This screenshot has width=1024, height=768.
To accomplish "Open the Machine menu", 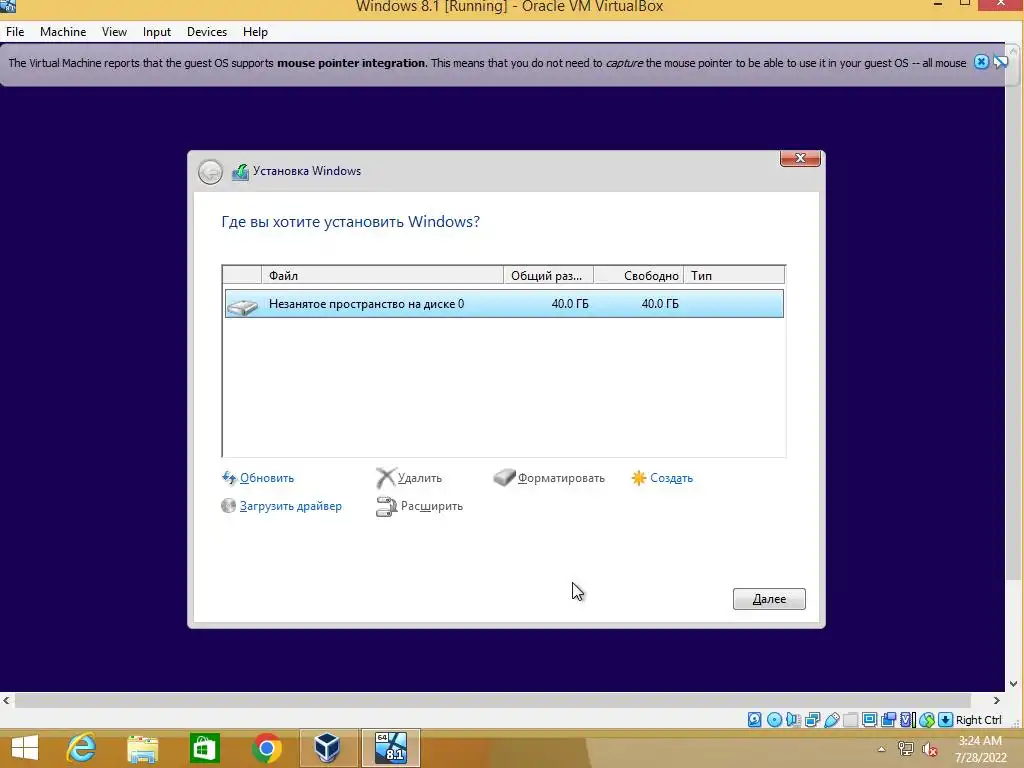I will [63, 31].
